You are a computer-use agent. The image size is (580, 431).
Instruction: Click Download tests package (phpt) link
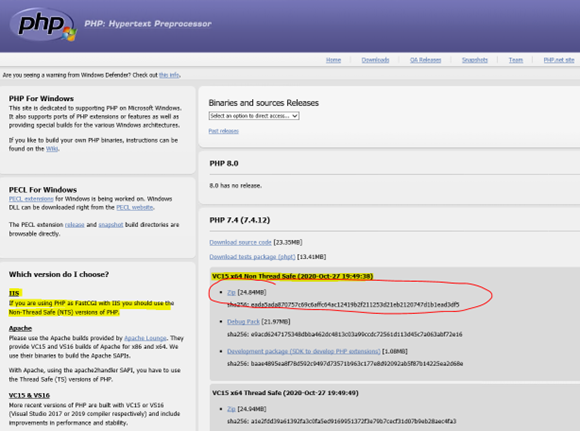252,257
